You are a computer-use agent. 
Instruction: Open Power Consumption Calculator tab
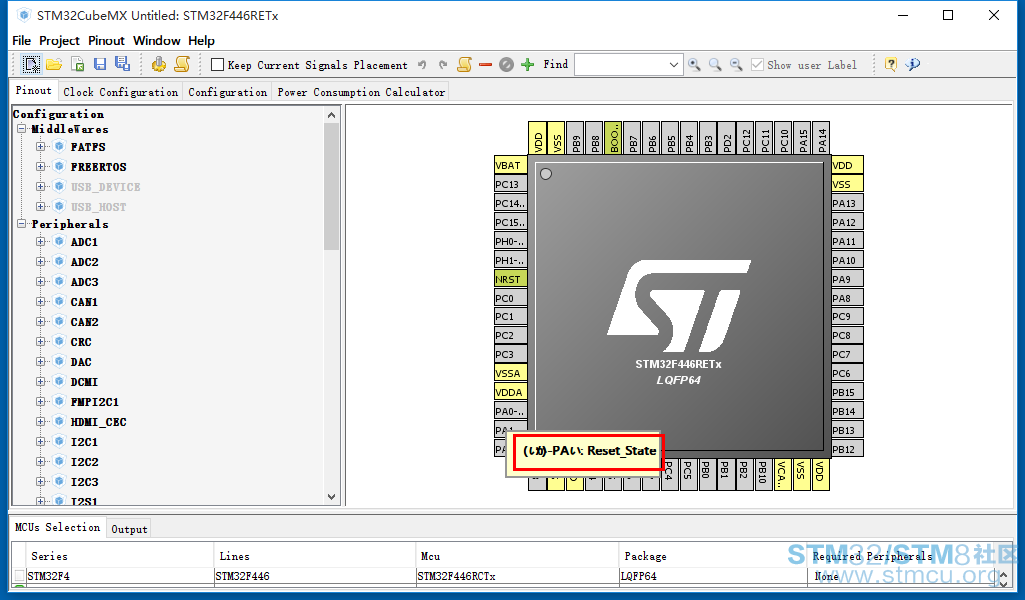(x=361, y=92)
